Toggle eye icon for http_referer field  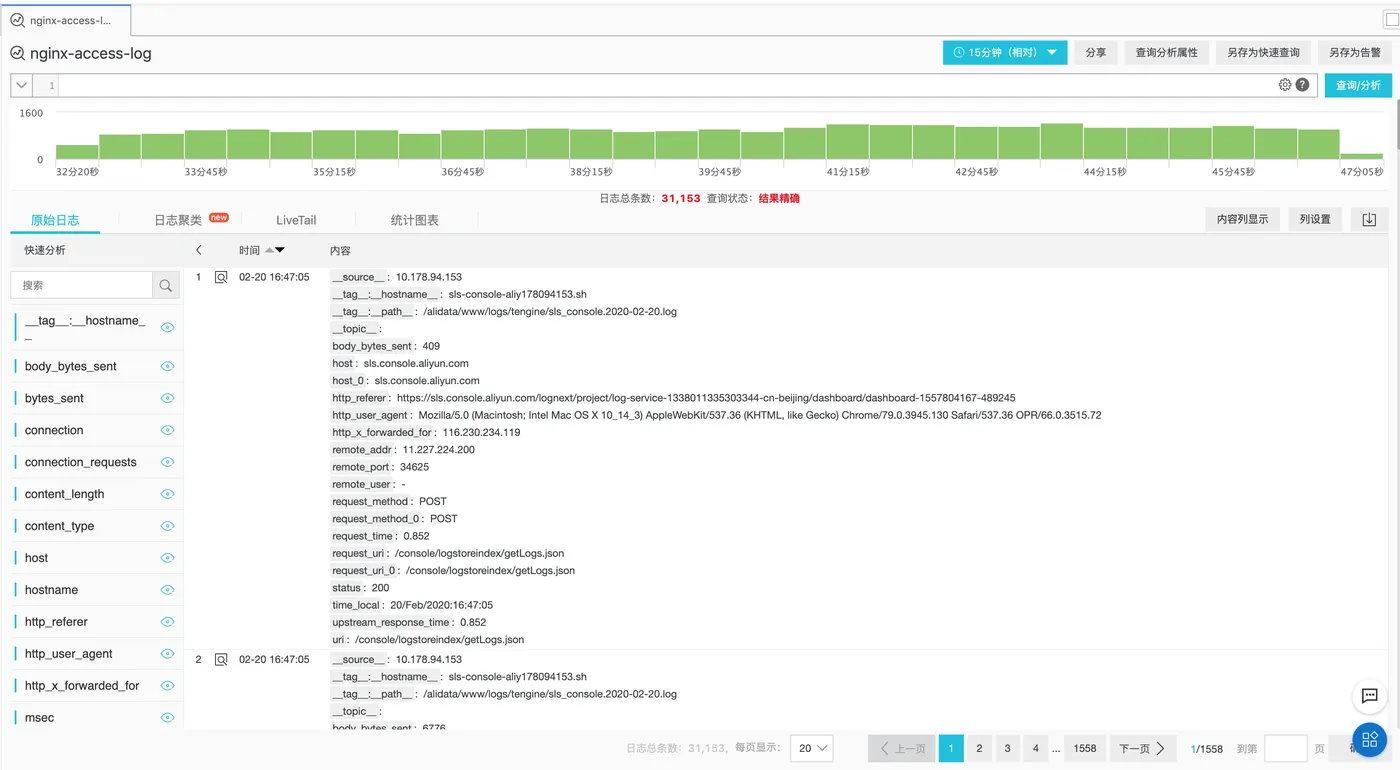[167, 622]
